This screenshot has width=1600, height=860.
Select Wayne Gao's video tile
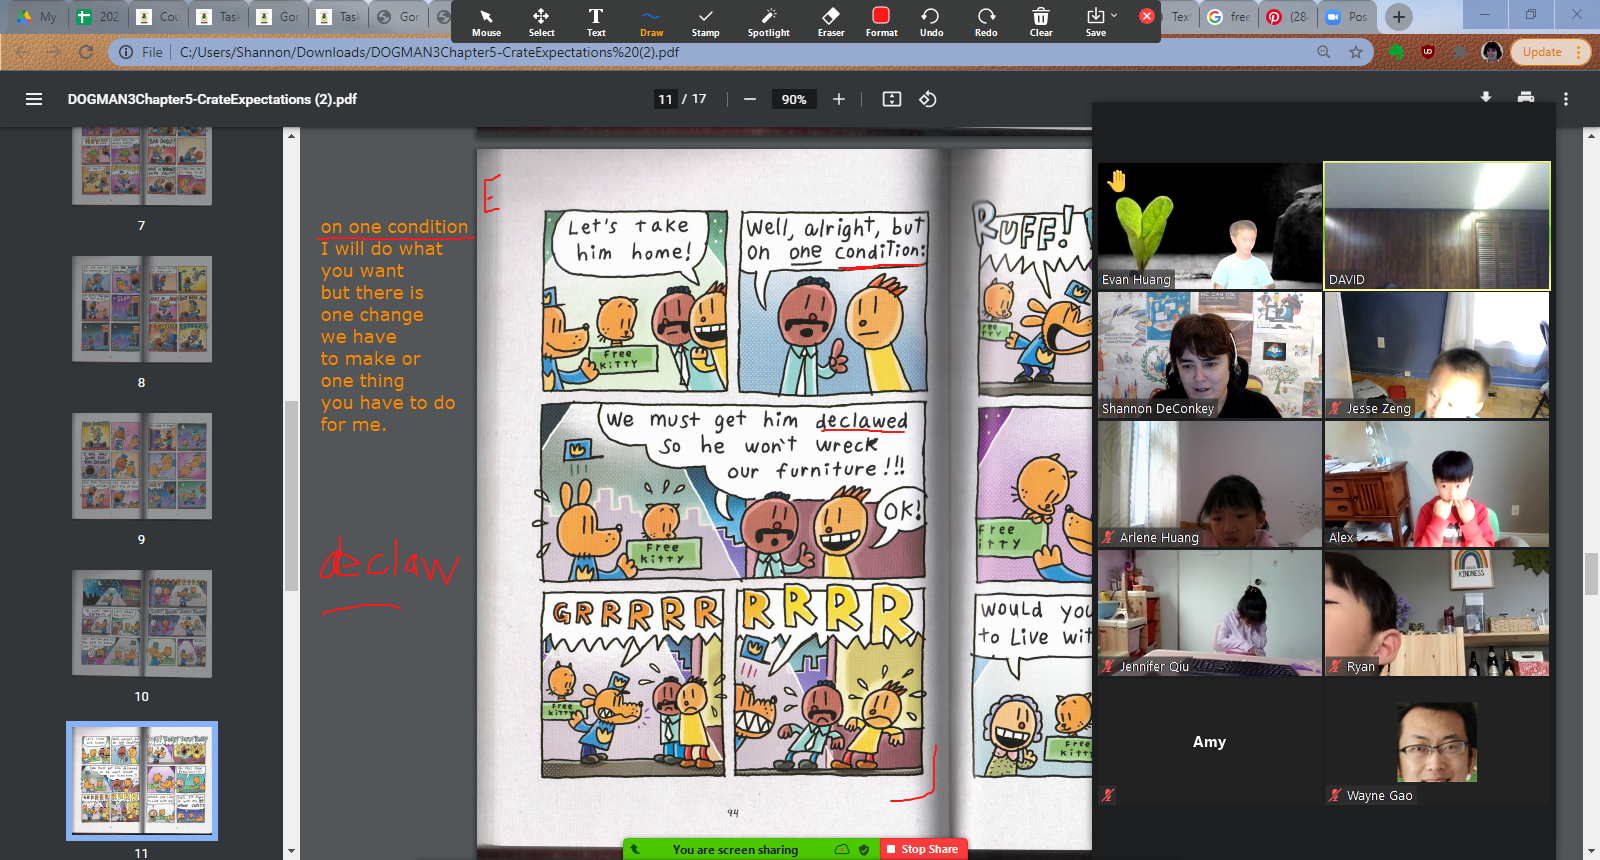(x=1437, y=742)
